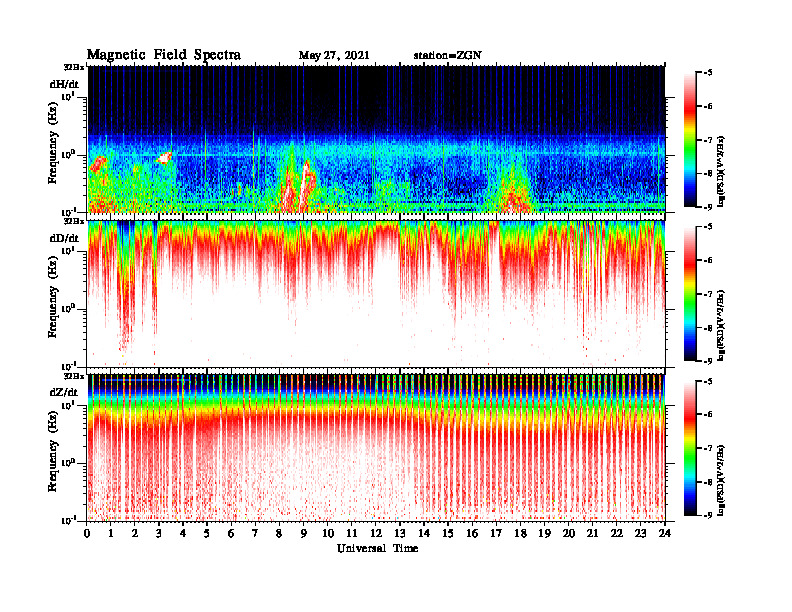792x612 pixels.
Task: Click the "-9" value on dZ/dt color scale
Action: point(708,515)
